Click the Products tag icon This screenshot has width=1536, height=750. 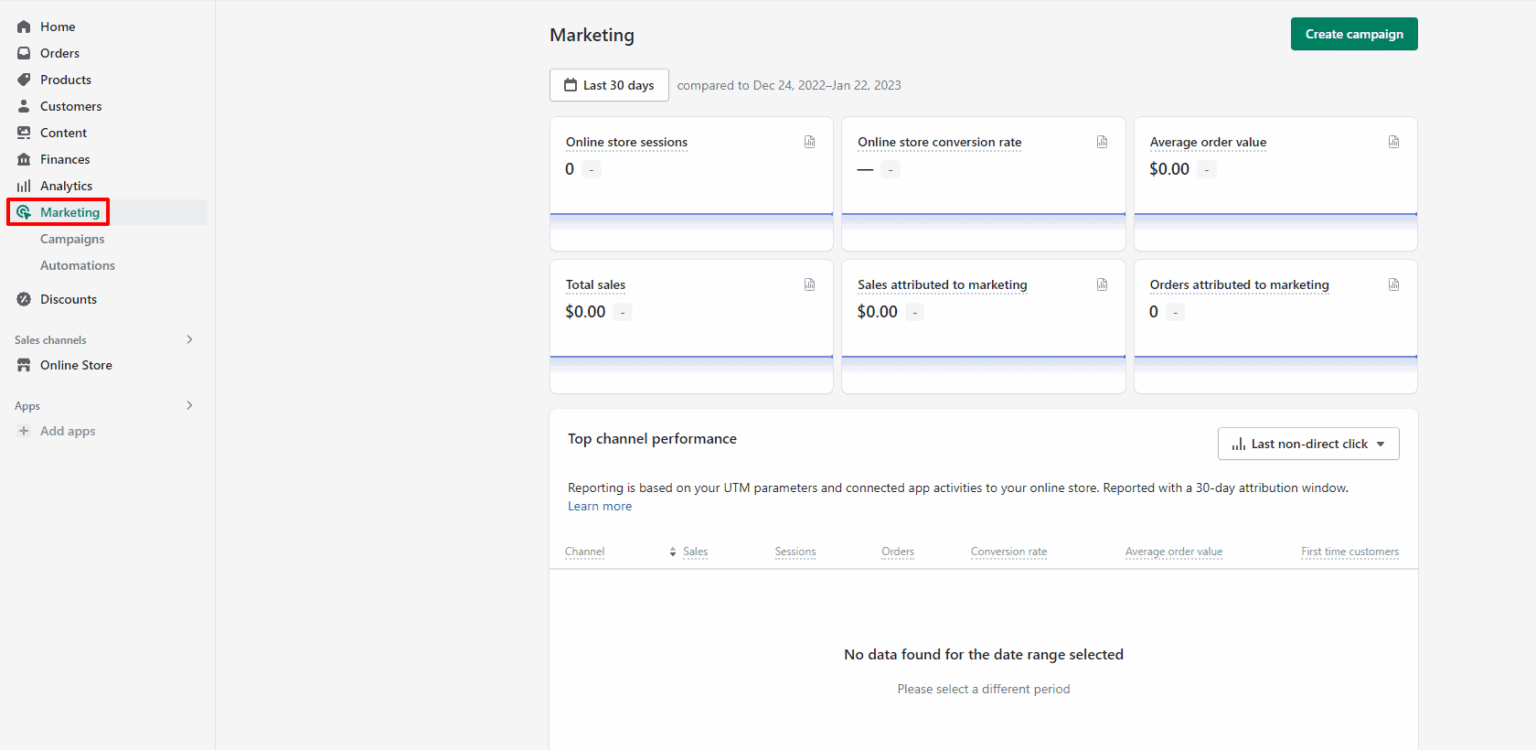23,79
